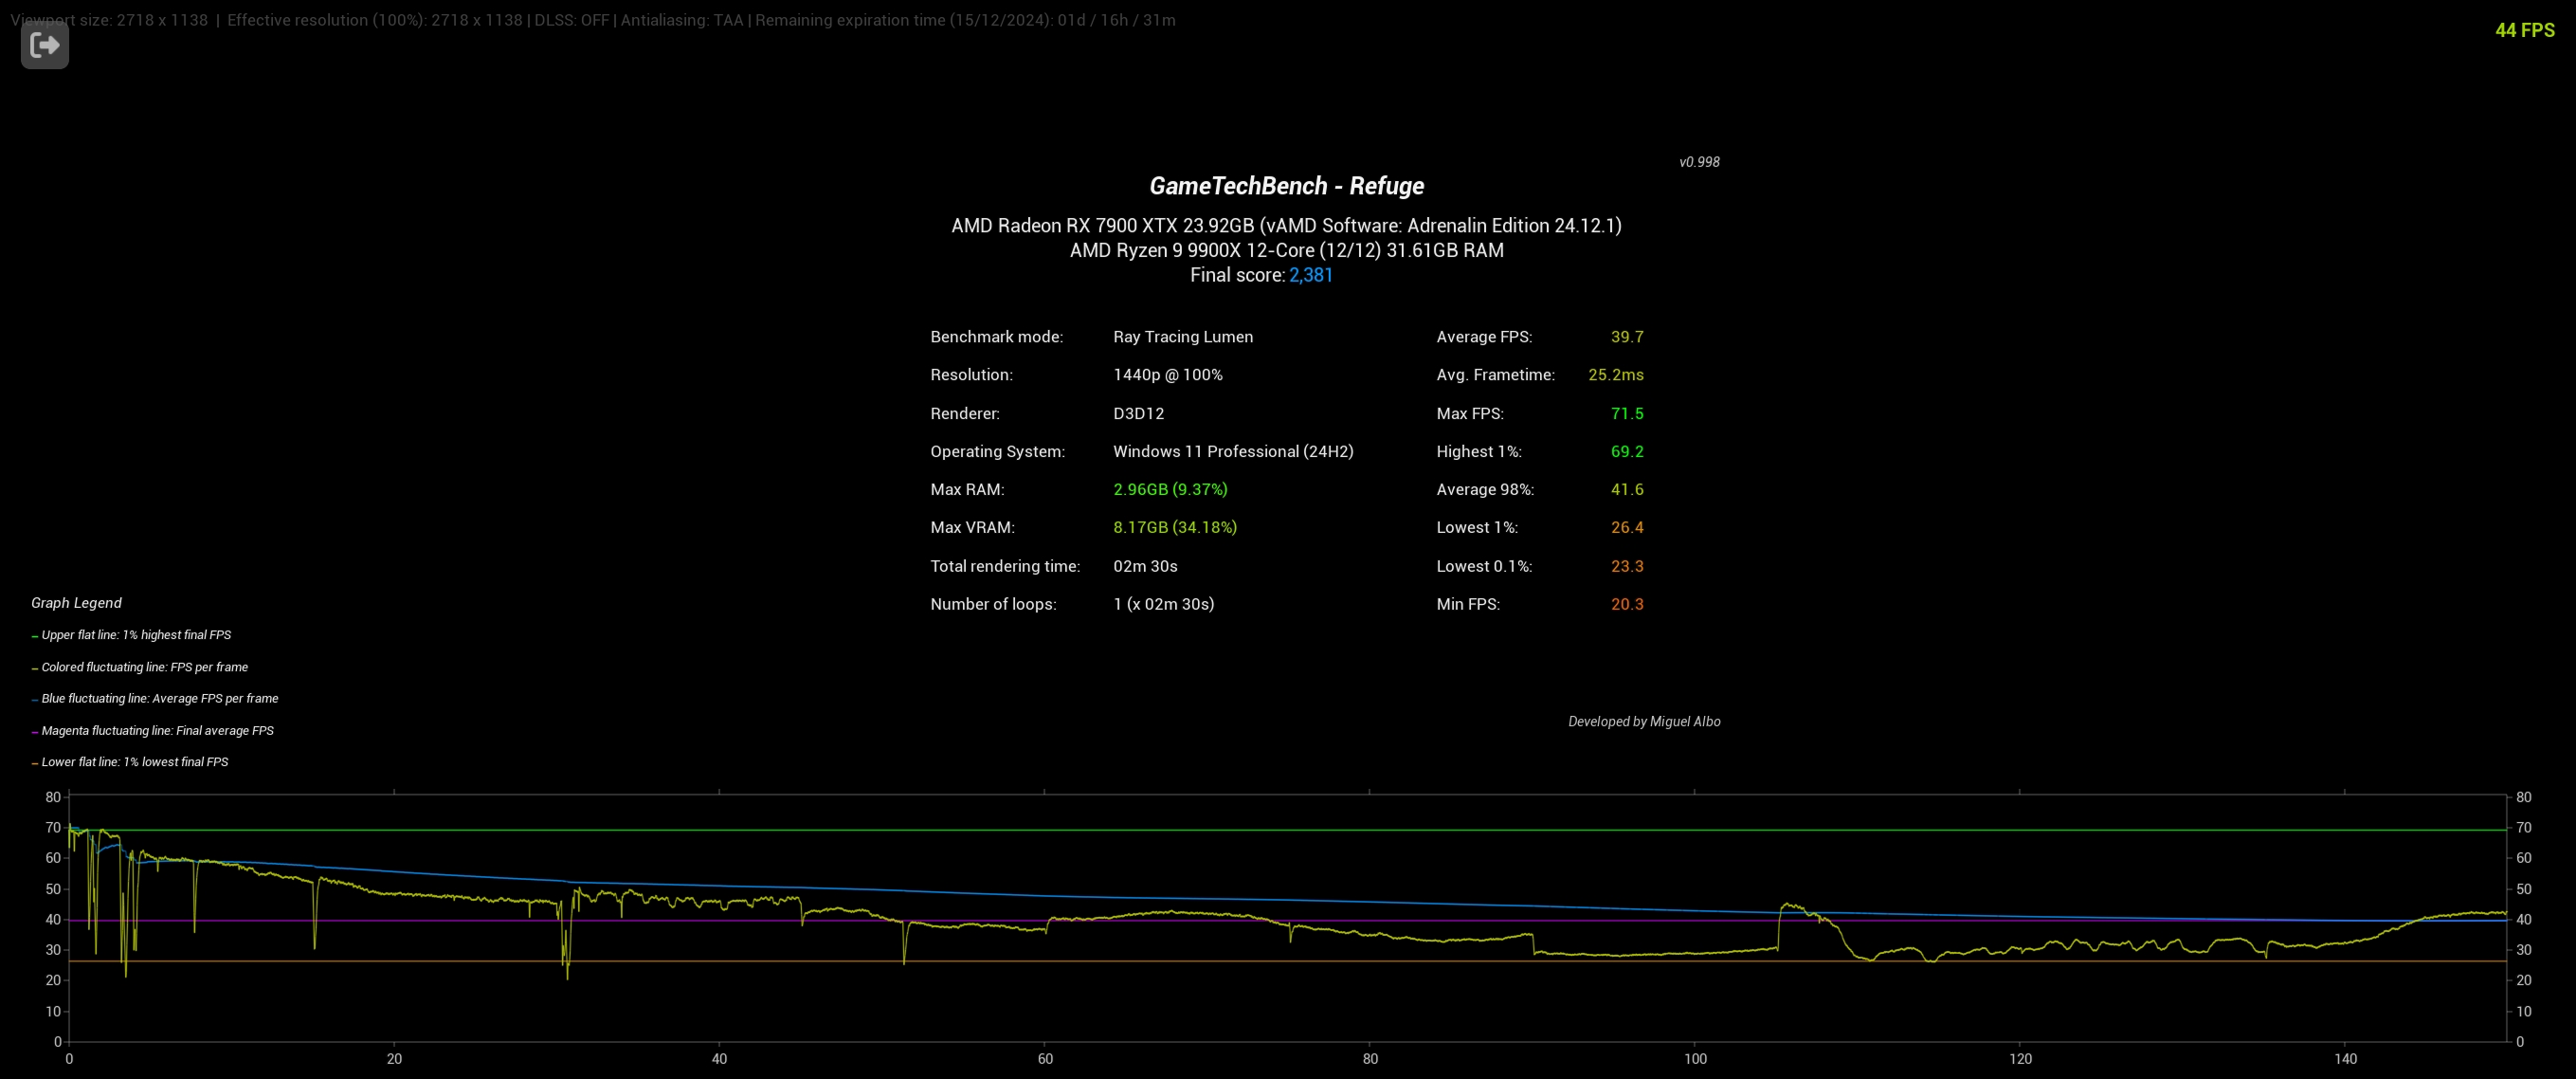This screenshot has width=2576, height=1079.
Task: Click the Developed by Miguel Albo credit
Action: pyautogui.click(x=1644, y=722)
